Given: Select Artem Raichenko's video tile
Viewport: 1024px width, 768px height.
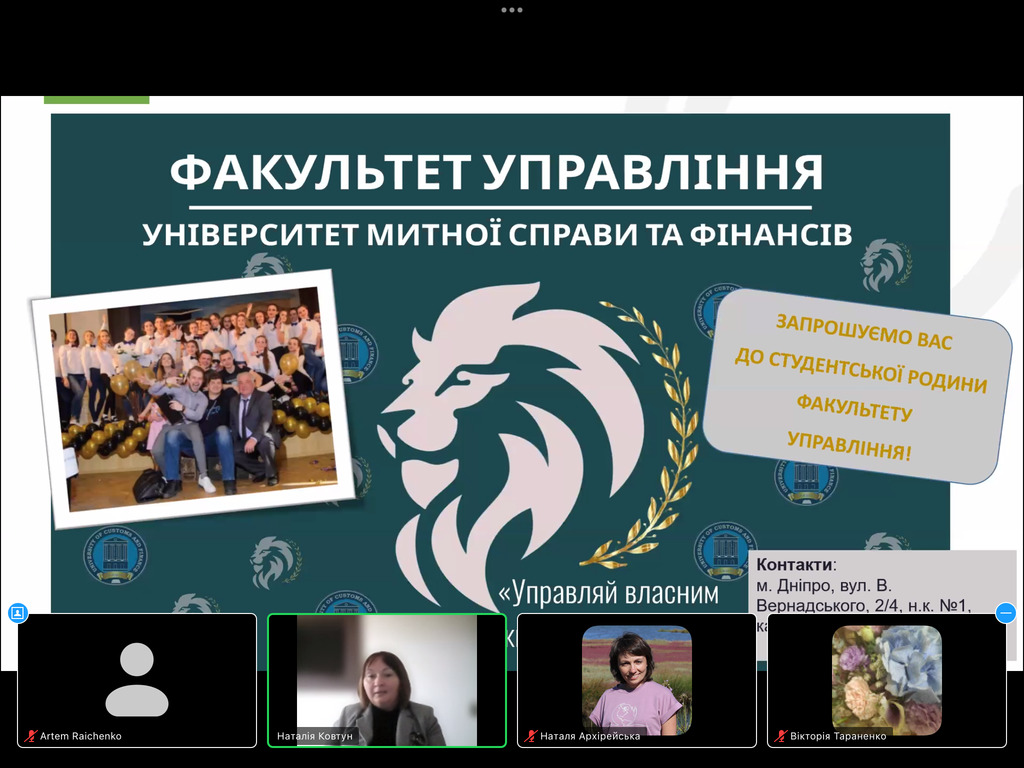Looking at the screenshot, I should 137,680.
